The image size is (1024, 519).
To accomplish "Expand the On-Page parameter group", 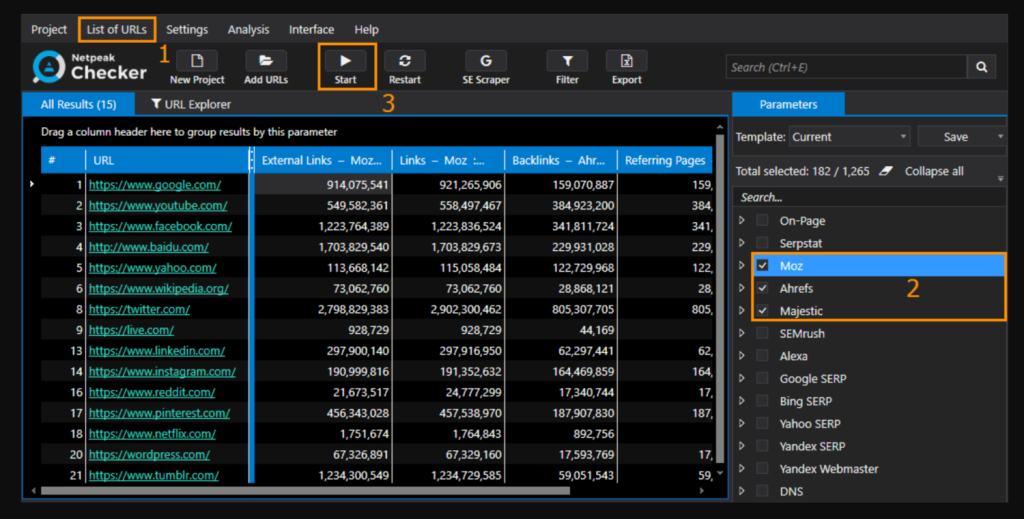I will [x=741, y=221].
